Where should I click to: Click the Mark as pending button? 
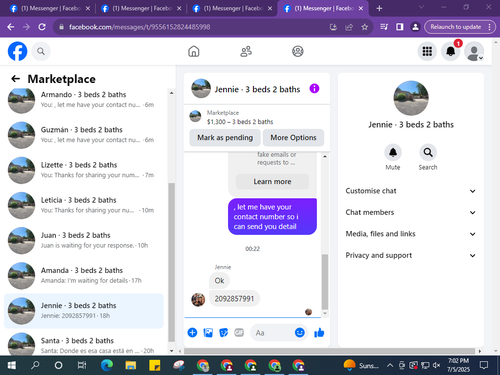[x=225, y=137]
